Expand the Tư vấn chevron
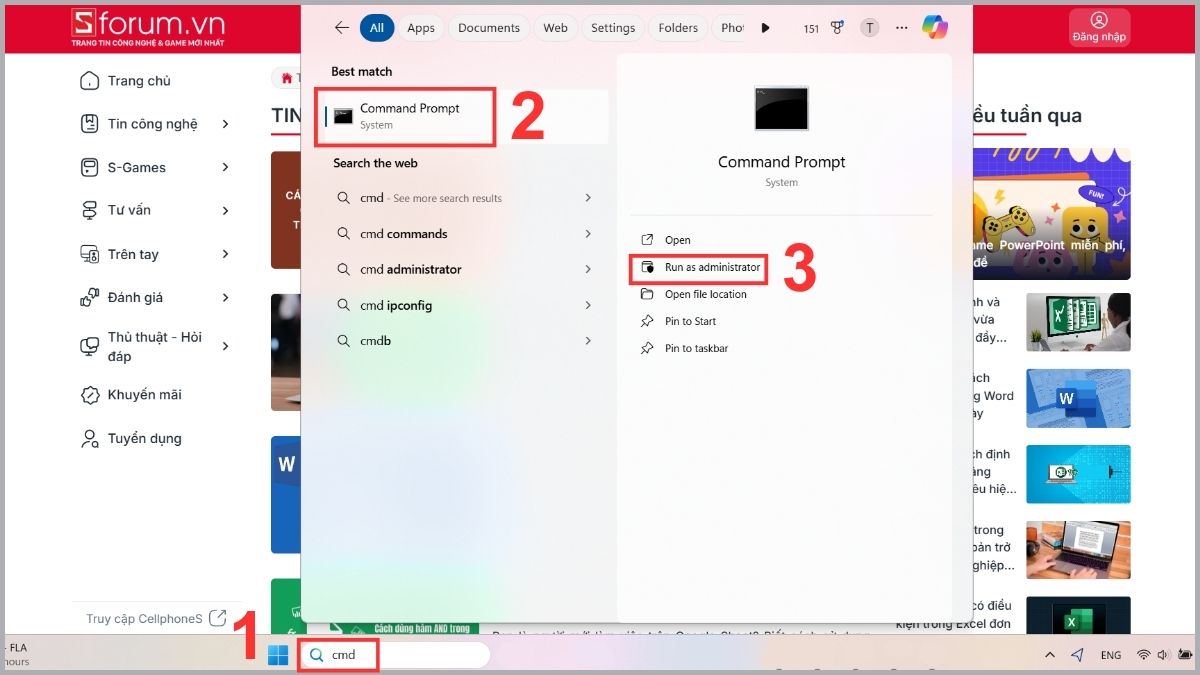 coord(225,210)
